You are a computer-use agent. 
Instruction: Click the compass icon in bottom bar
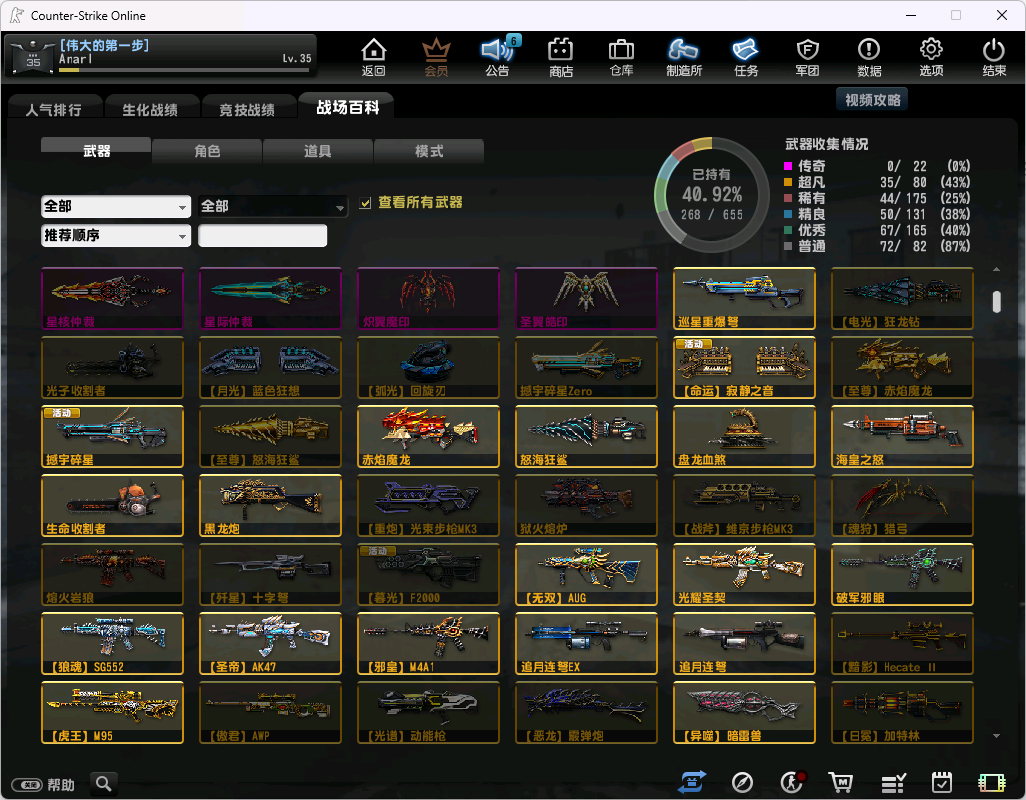(742, 782)
